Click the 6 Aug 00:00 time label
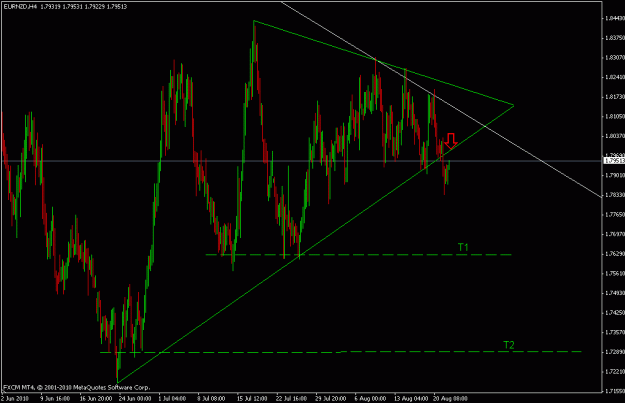 [370, 398]
